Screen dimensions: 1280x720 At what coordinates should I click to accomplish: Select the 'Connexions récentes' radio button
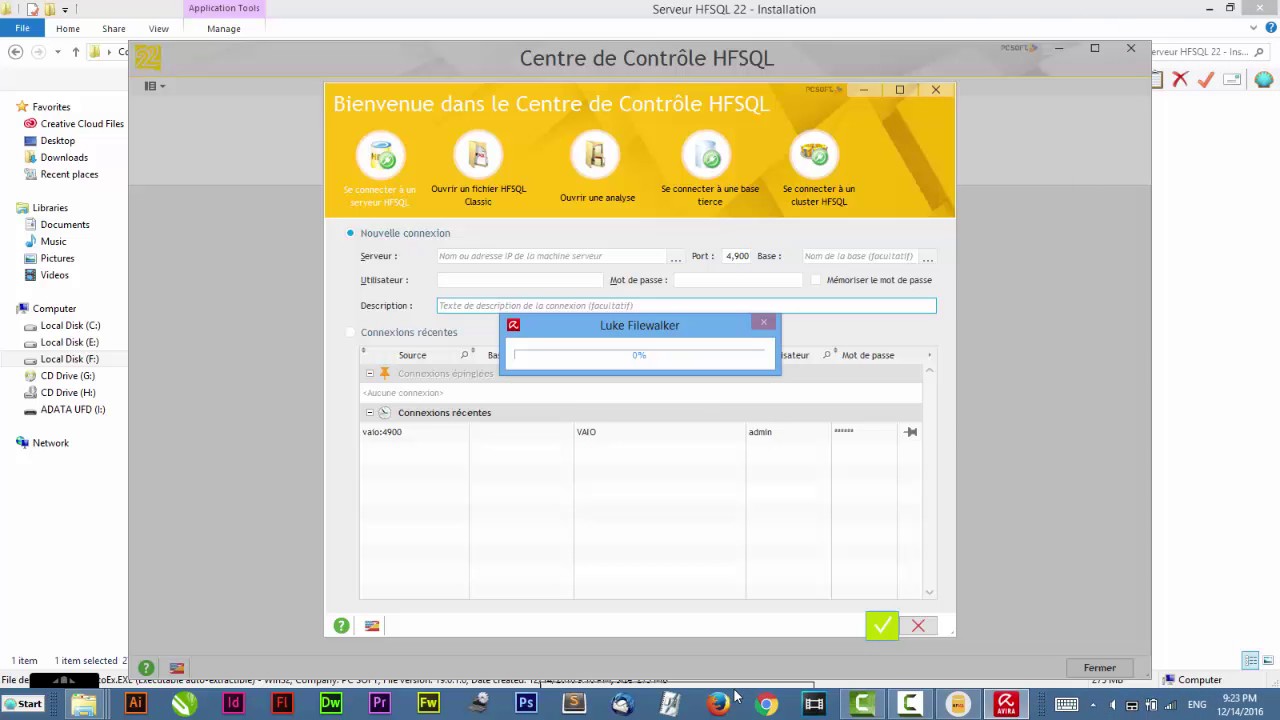350,332
